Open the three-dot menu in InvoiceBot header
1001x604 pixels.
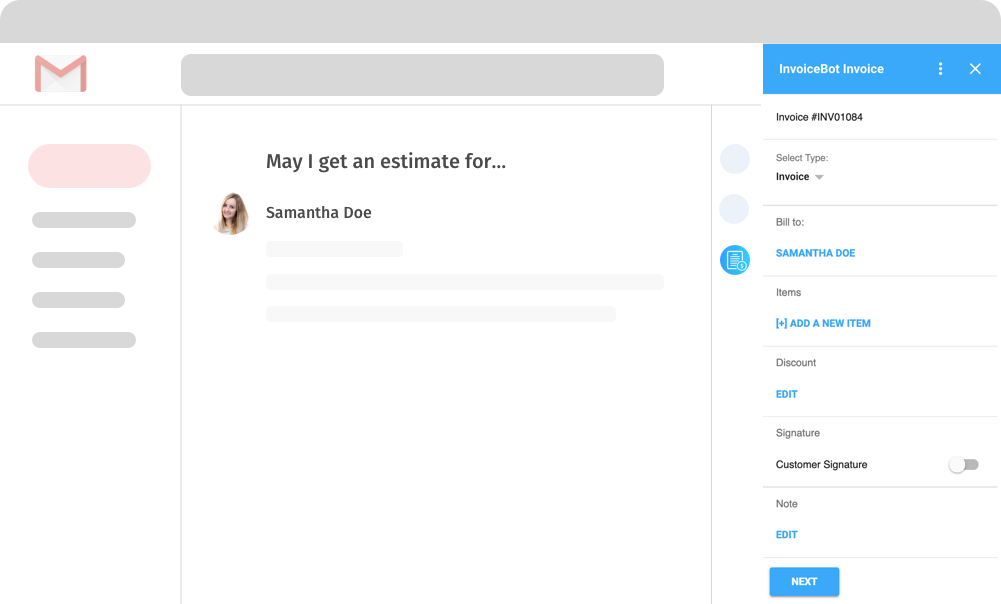pyautogui.click(x=940, y=69)
